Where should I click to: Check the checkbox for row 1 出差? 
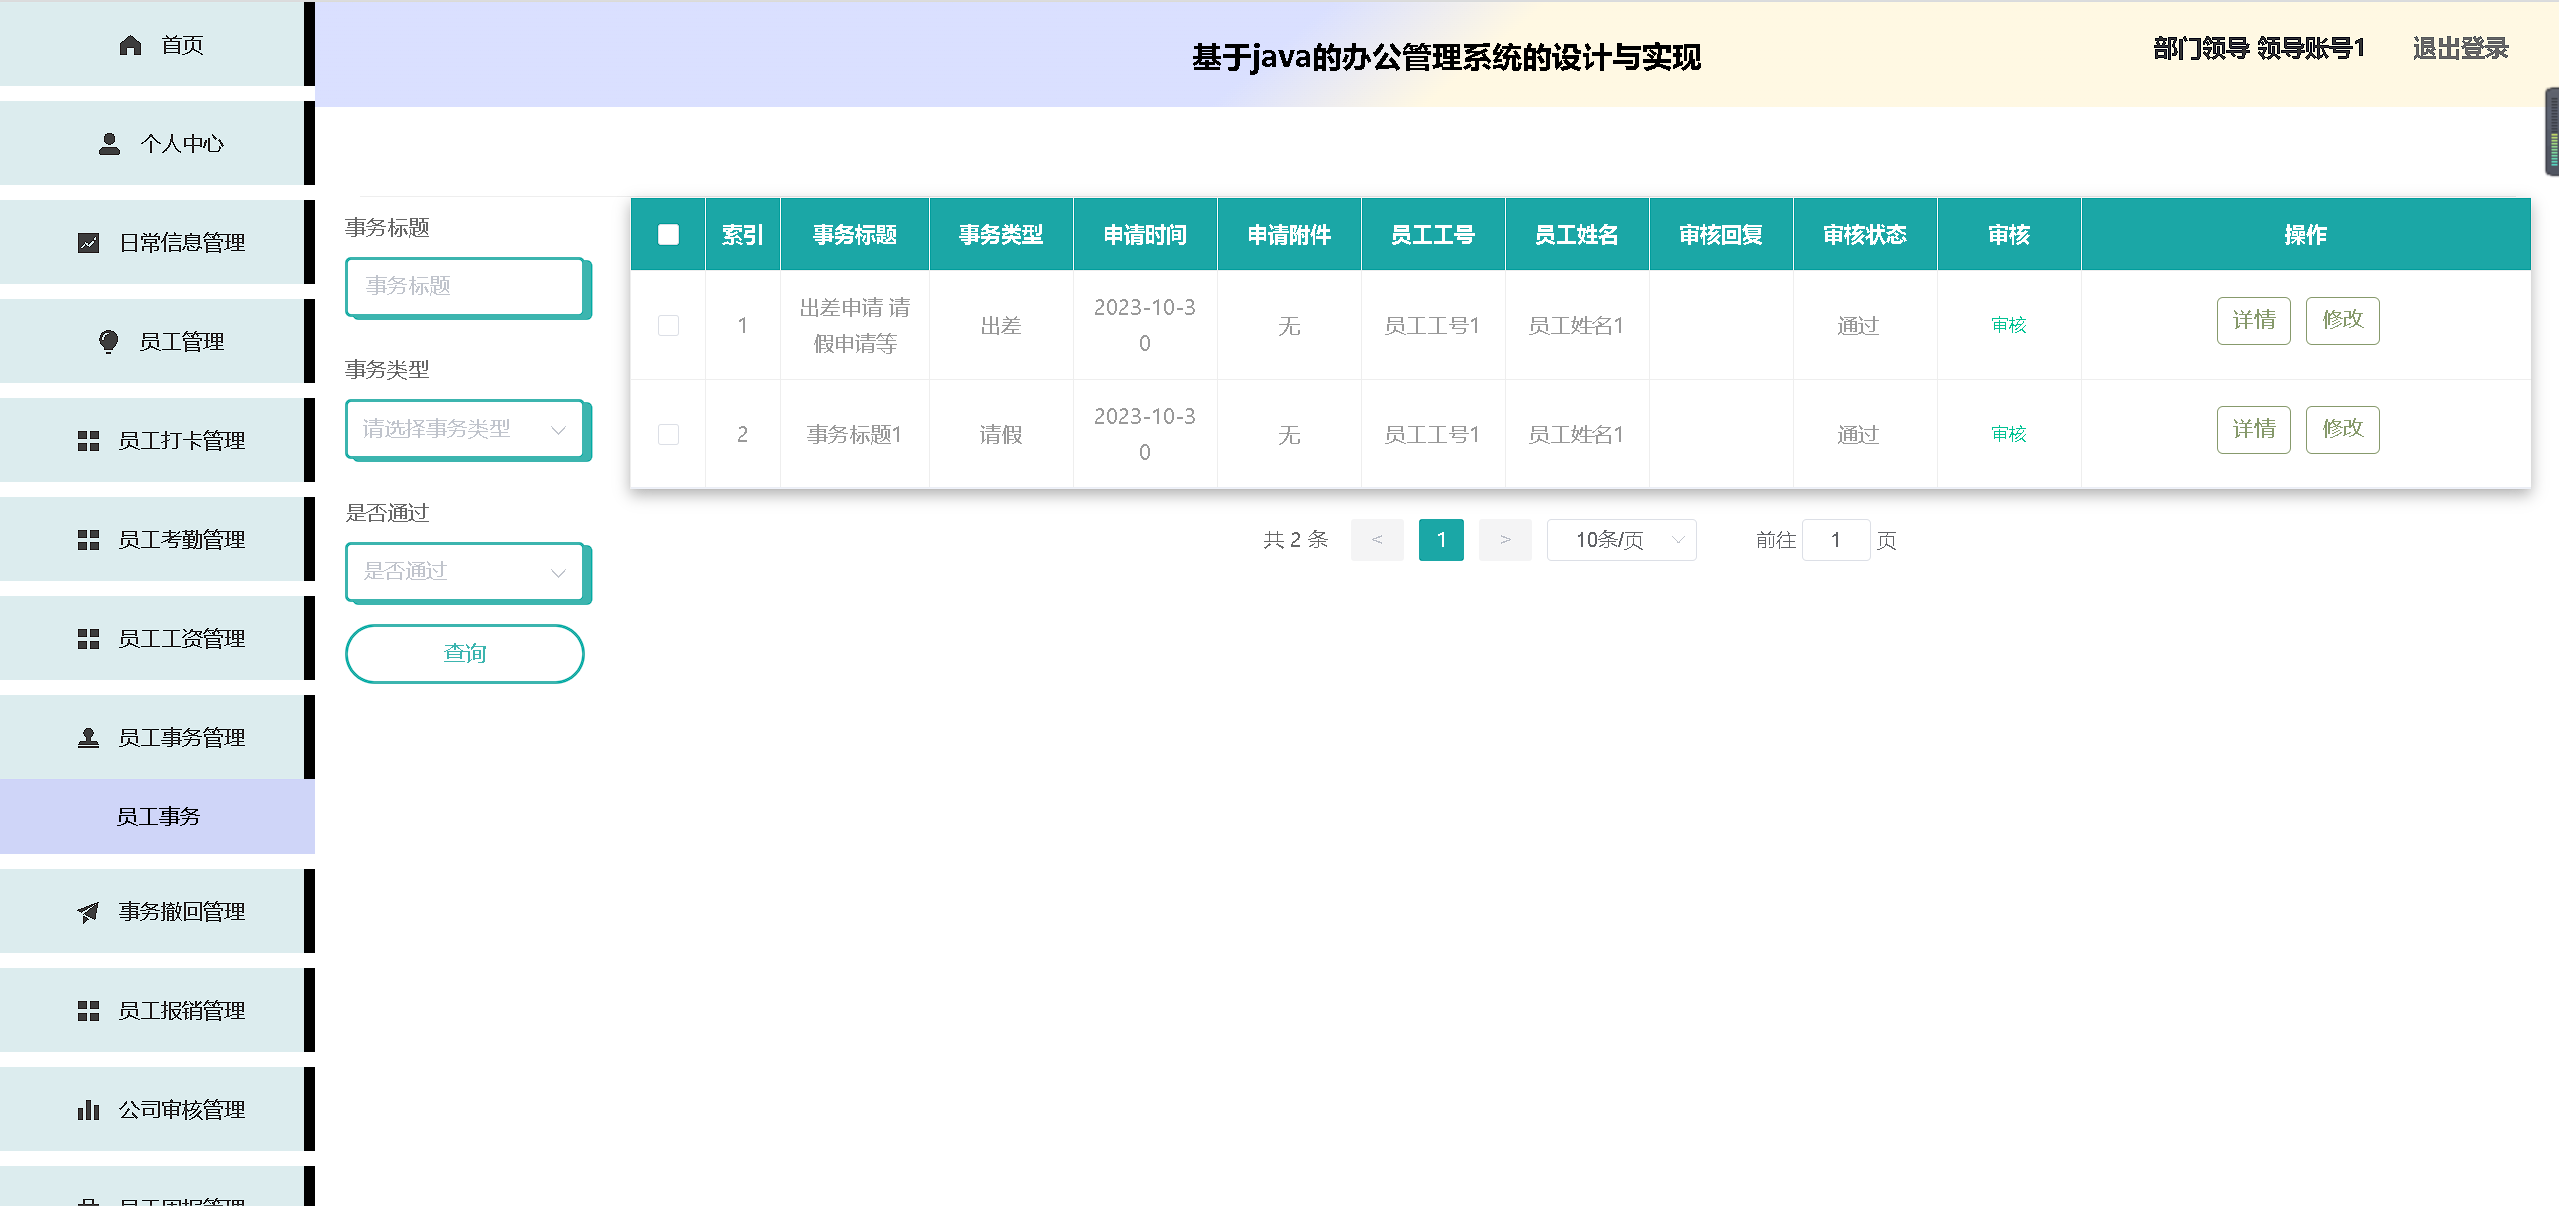click(668, 325)
